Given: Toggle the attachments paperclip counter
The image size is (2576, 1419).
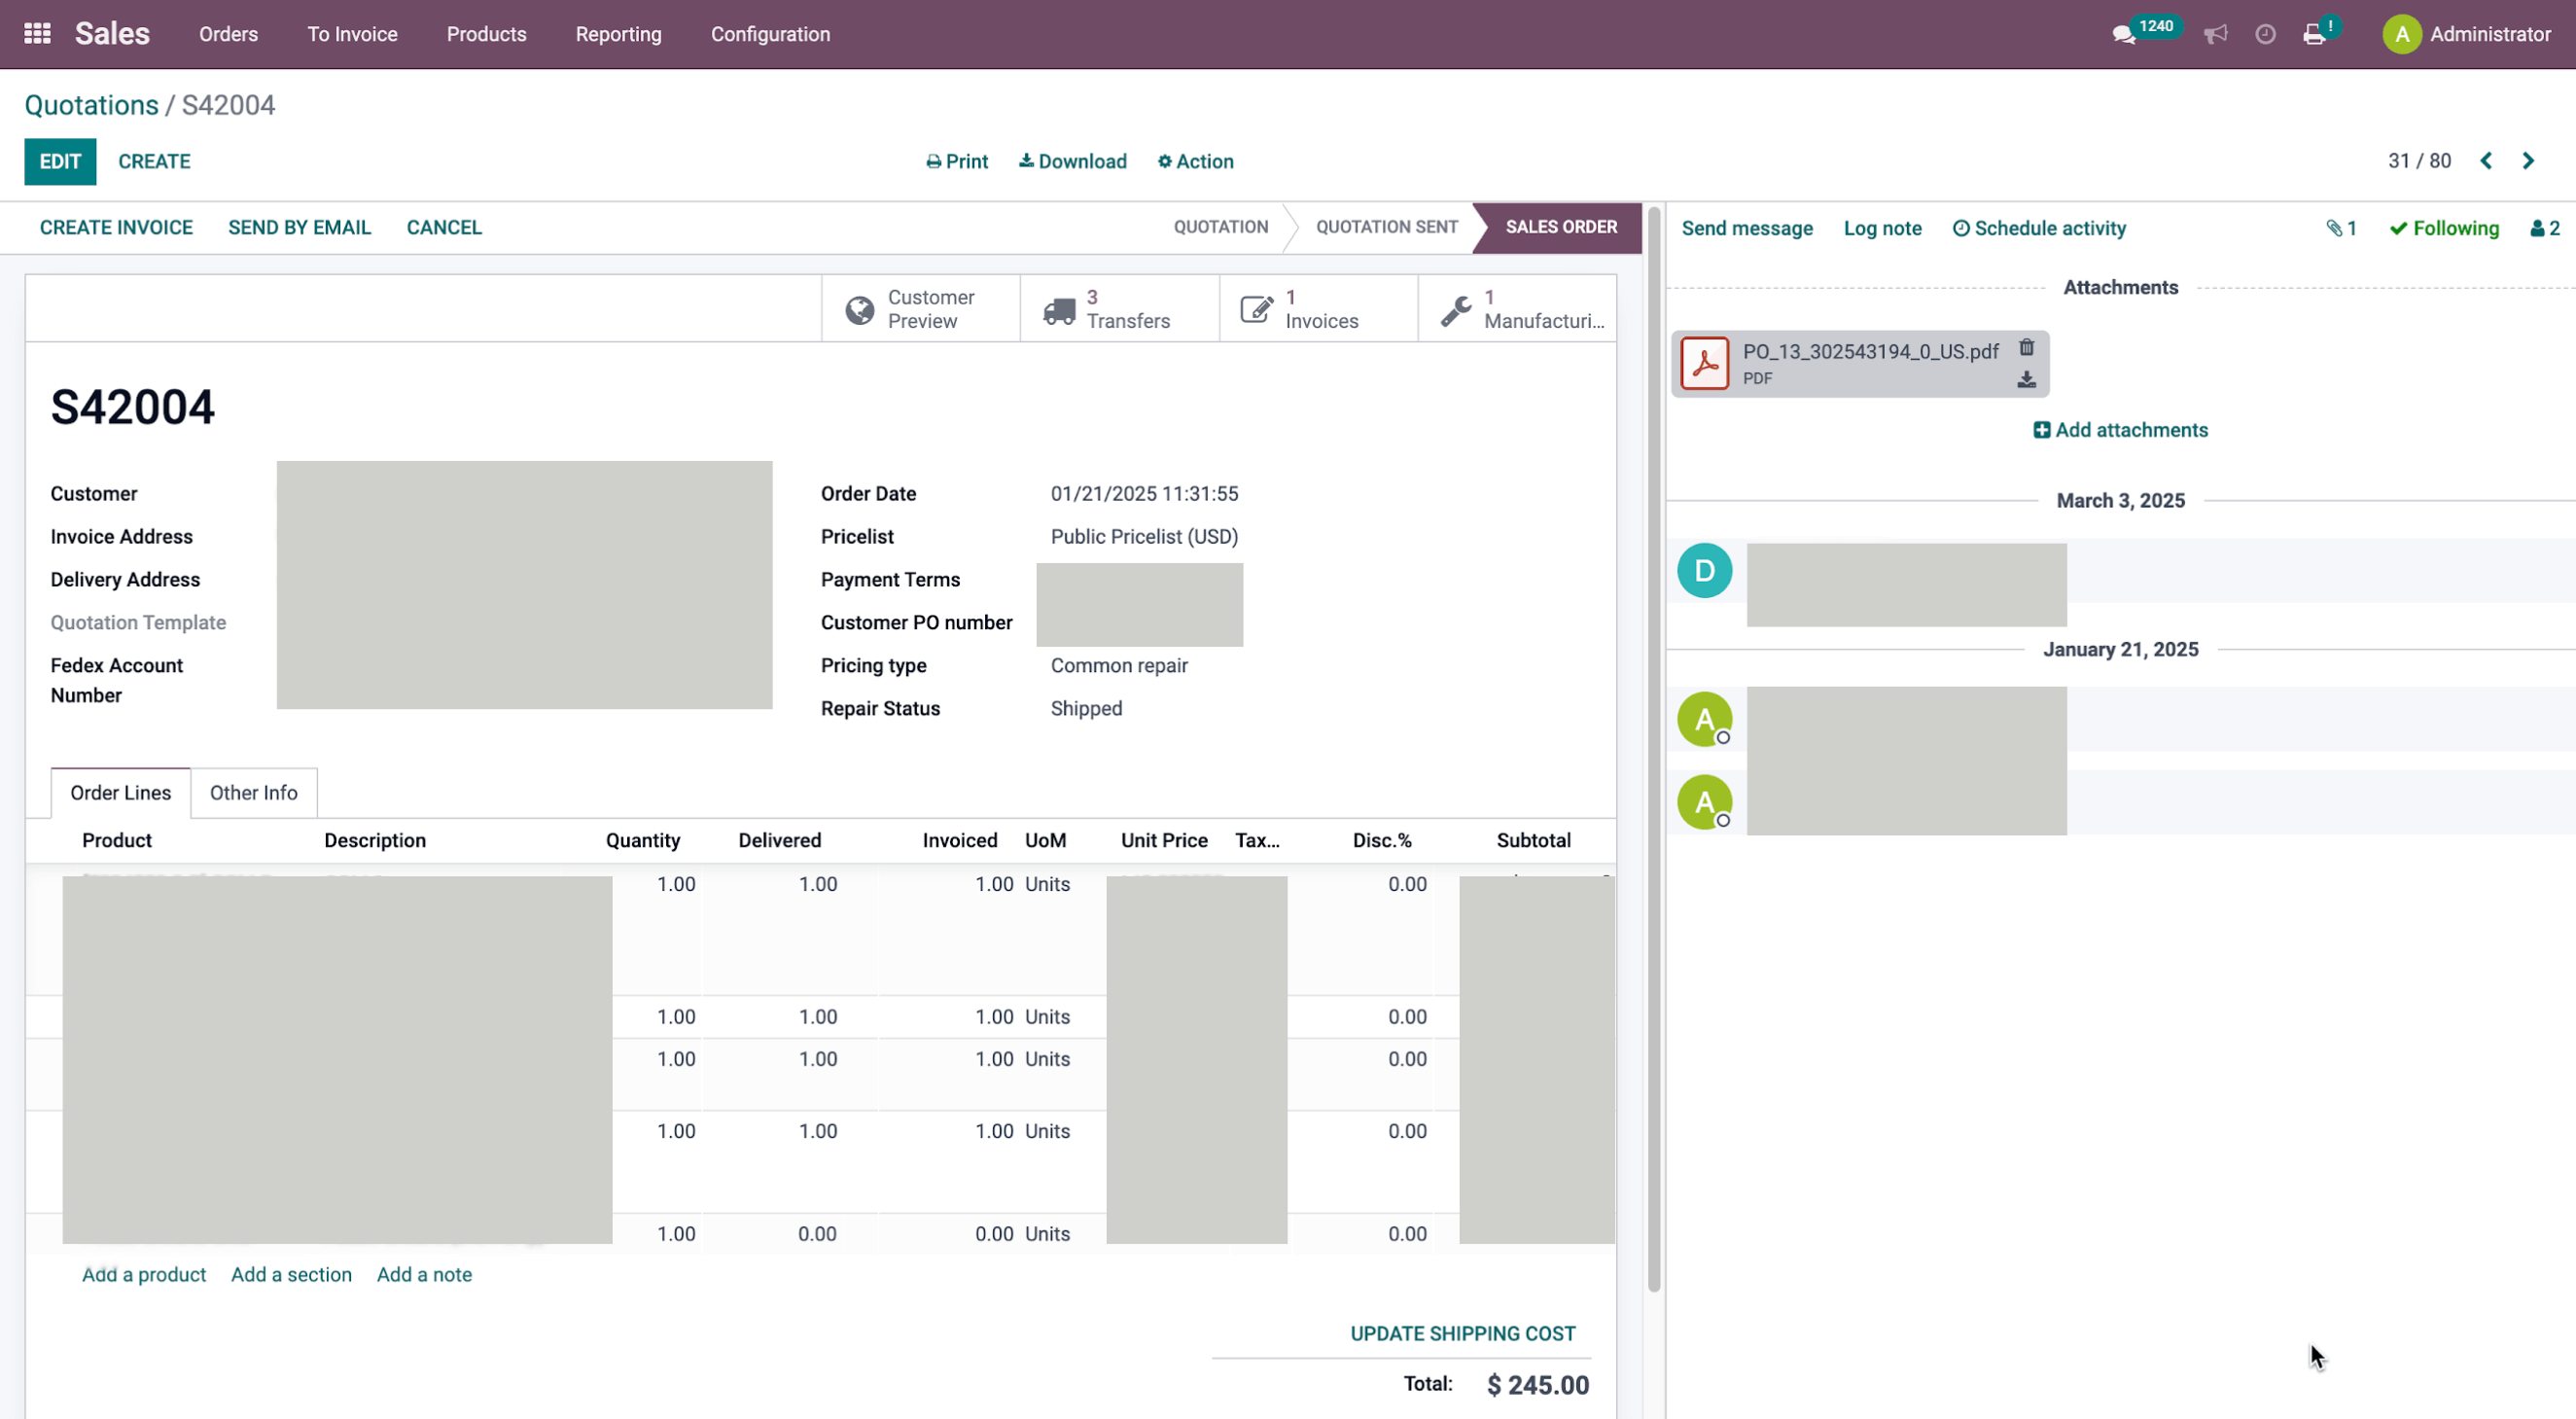Looking at the screenshot, I should [2341, 229].
